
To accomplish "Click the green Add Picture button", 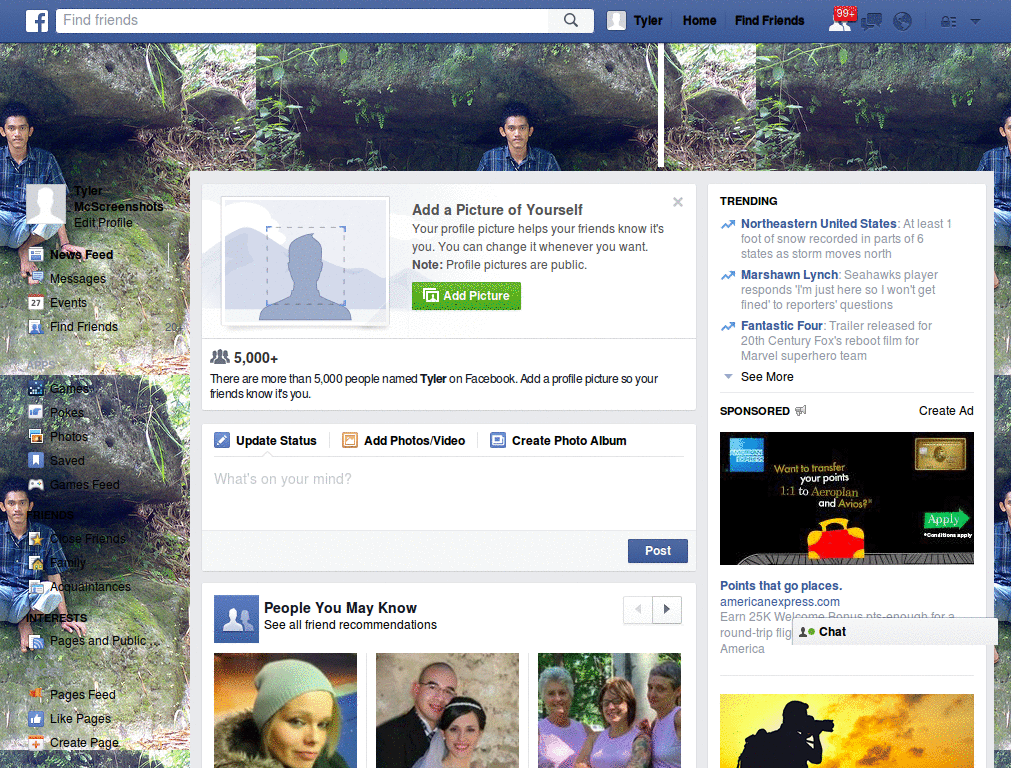I will pos(466,296).
